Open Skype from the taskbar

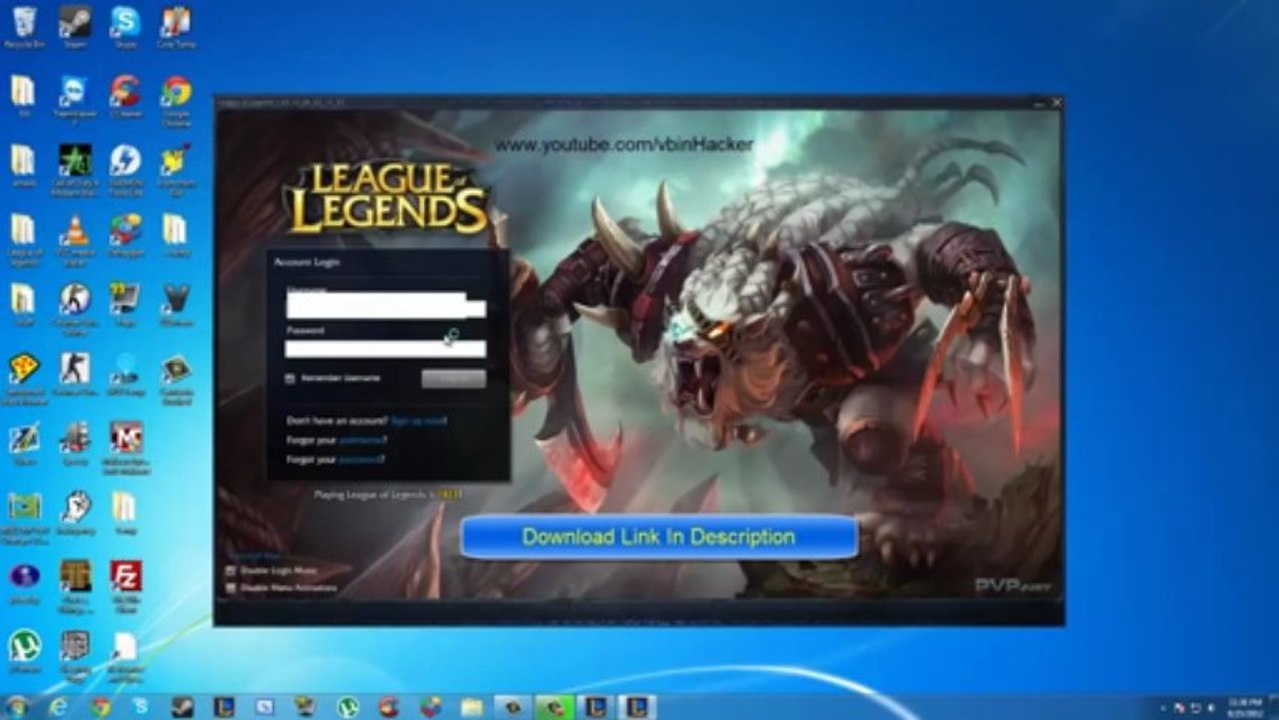[141, 707]
